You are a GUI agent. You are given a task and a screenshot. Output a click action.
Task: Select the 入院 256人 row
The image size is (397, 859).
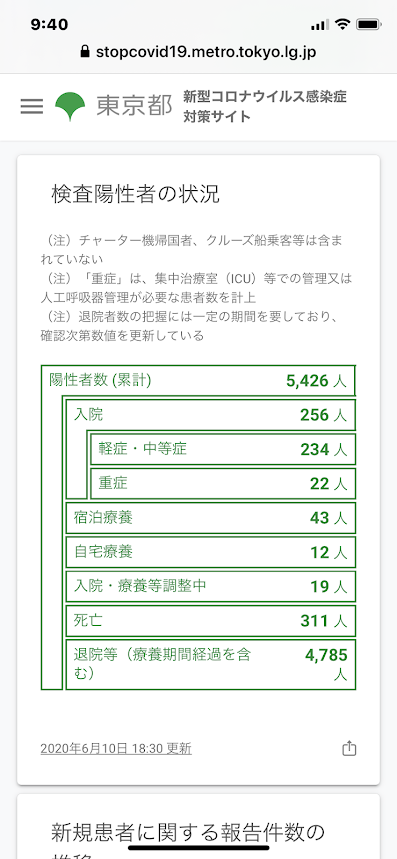210,415
